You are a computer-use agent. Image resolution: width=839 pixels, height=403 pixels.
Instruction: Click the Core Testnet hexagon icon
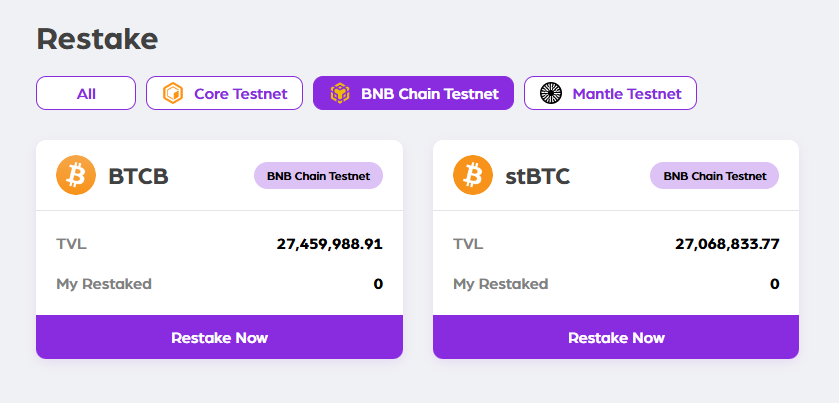point(173,94)
